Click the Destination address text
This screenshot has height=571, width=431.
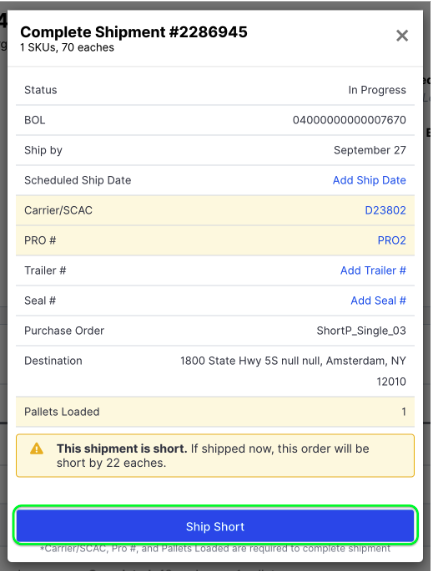293,371
